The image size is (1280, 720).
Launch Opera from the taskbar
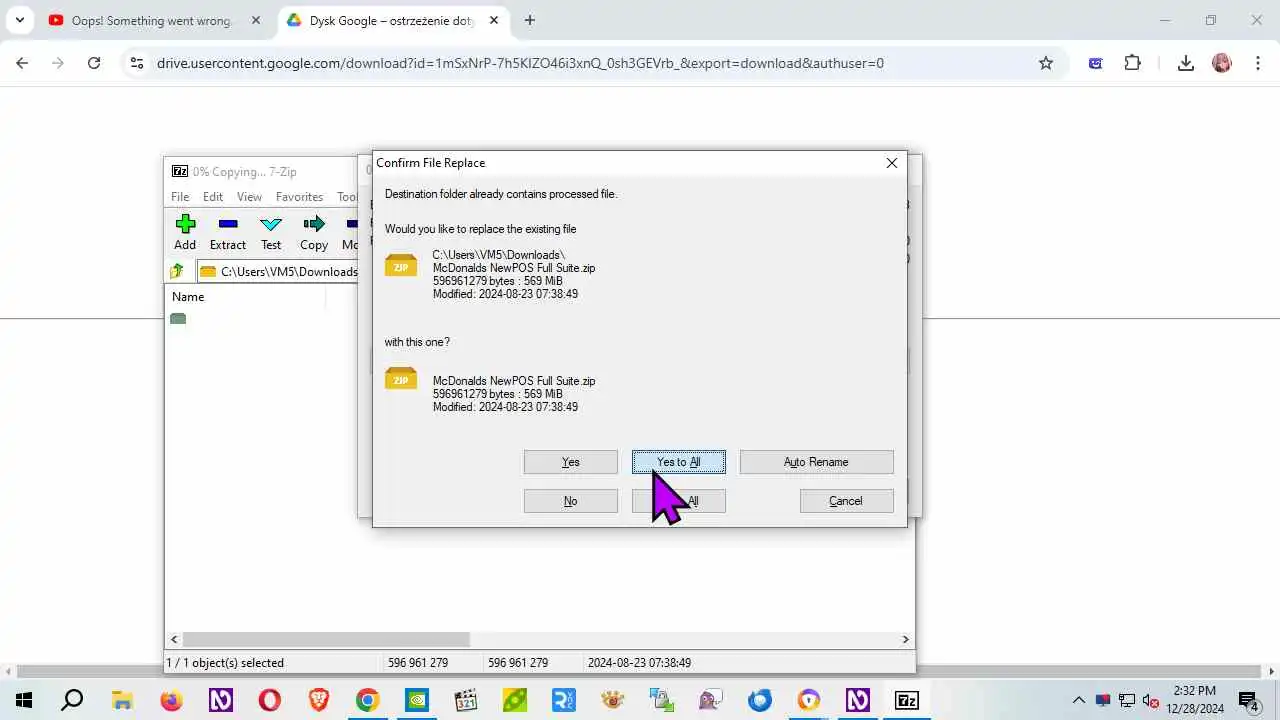(269, 700)
